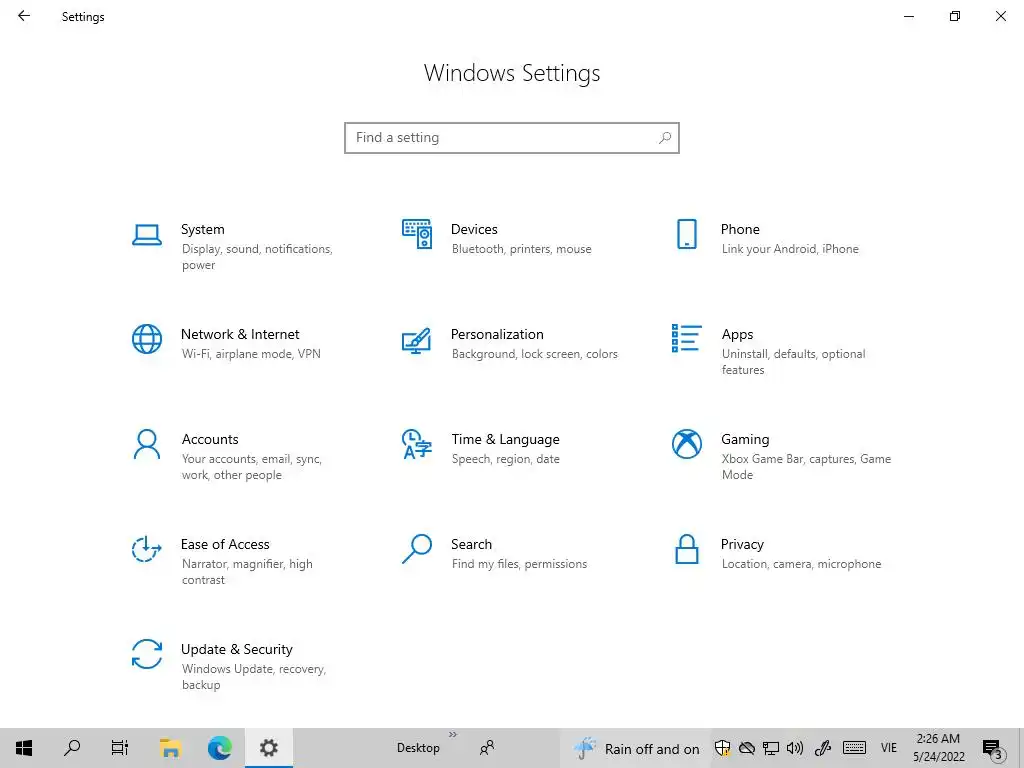Click the text 'Windows Update, recovery, backup'
This screenshot has width=1024, height=768.
[253, 677]
